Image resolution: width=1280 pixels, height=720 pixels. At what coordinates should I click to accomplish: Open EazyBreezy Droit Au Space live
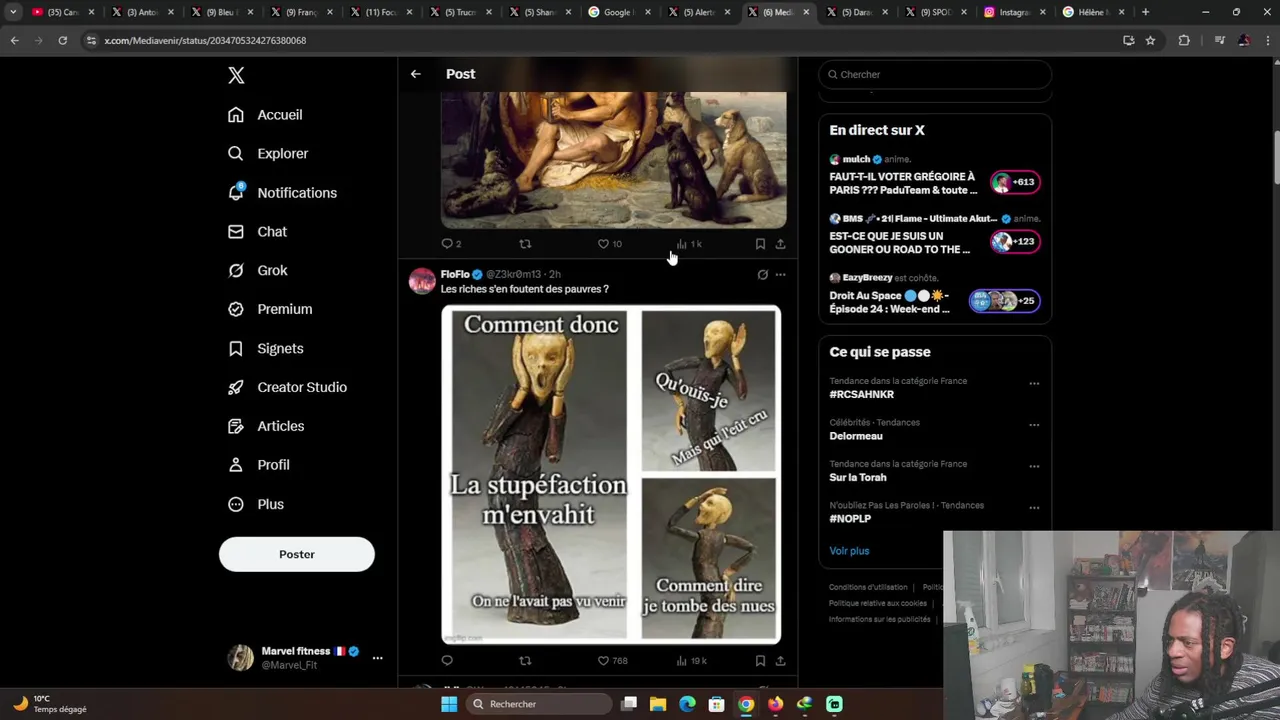[935, 294]
